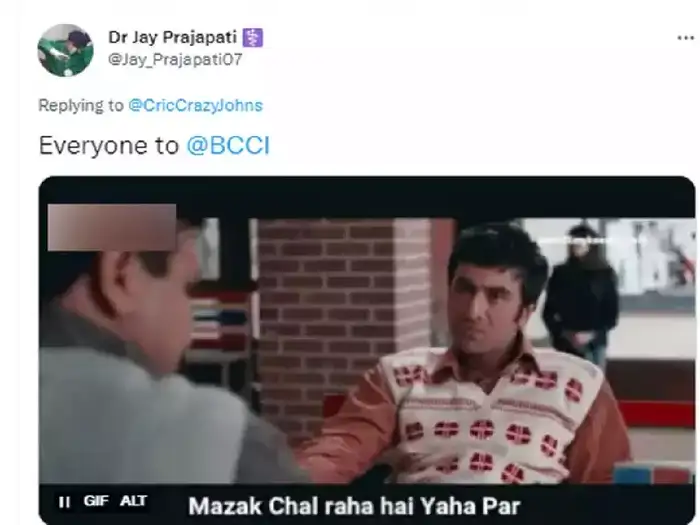Click the 'Replying to' label text
This screenshot has height=525, width=700.
[81, 105]
